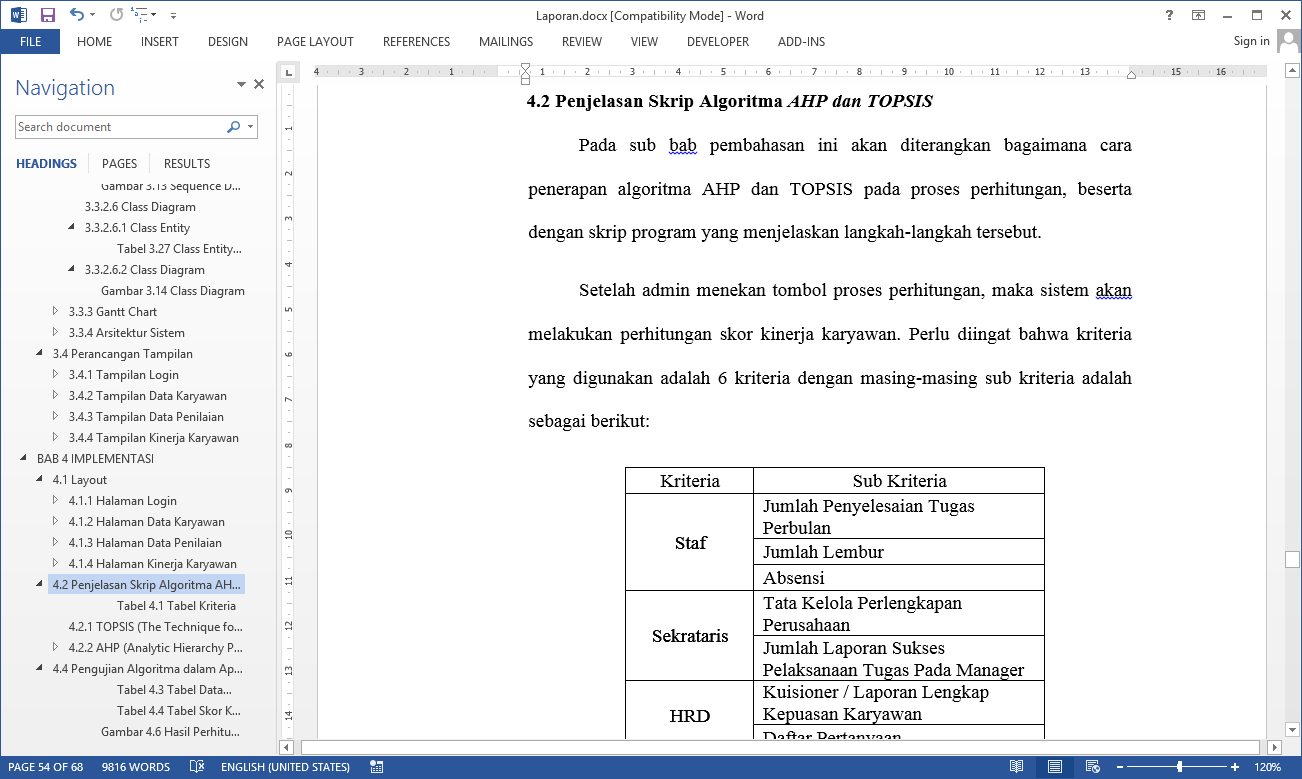Open the REFERENCES ribbon tab
1302x779 pixels.
click(416, 42)
